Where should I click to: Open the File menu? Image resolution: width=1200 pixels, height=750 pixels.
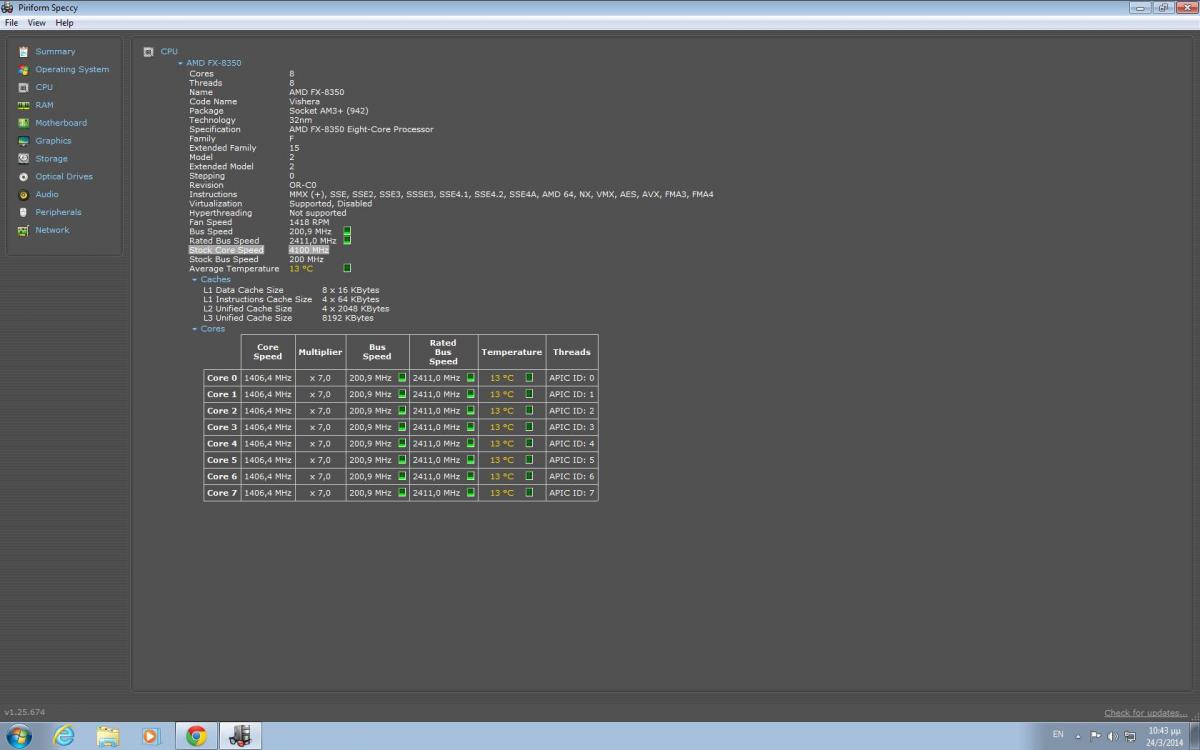coord(11,22)
